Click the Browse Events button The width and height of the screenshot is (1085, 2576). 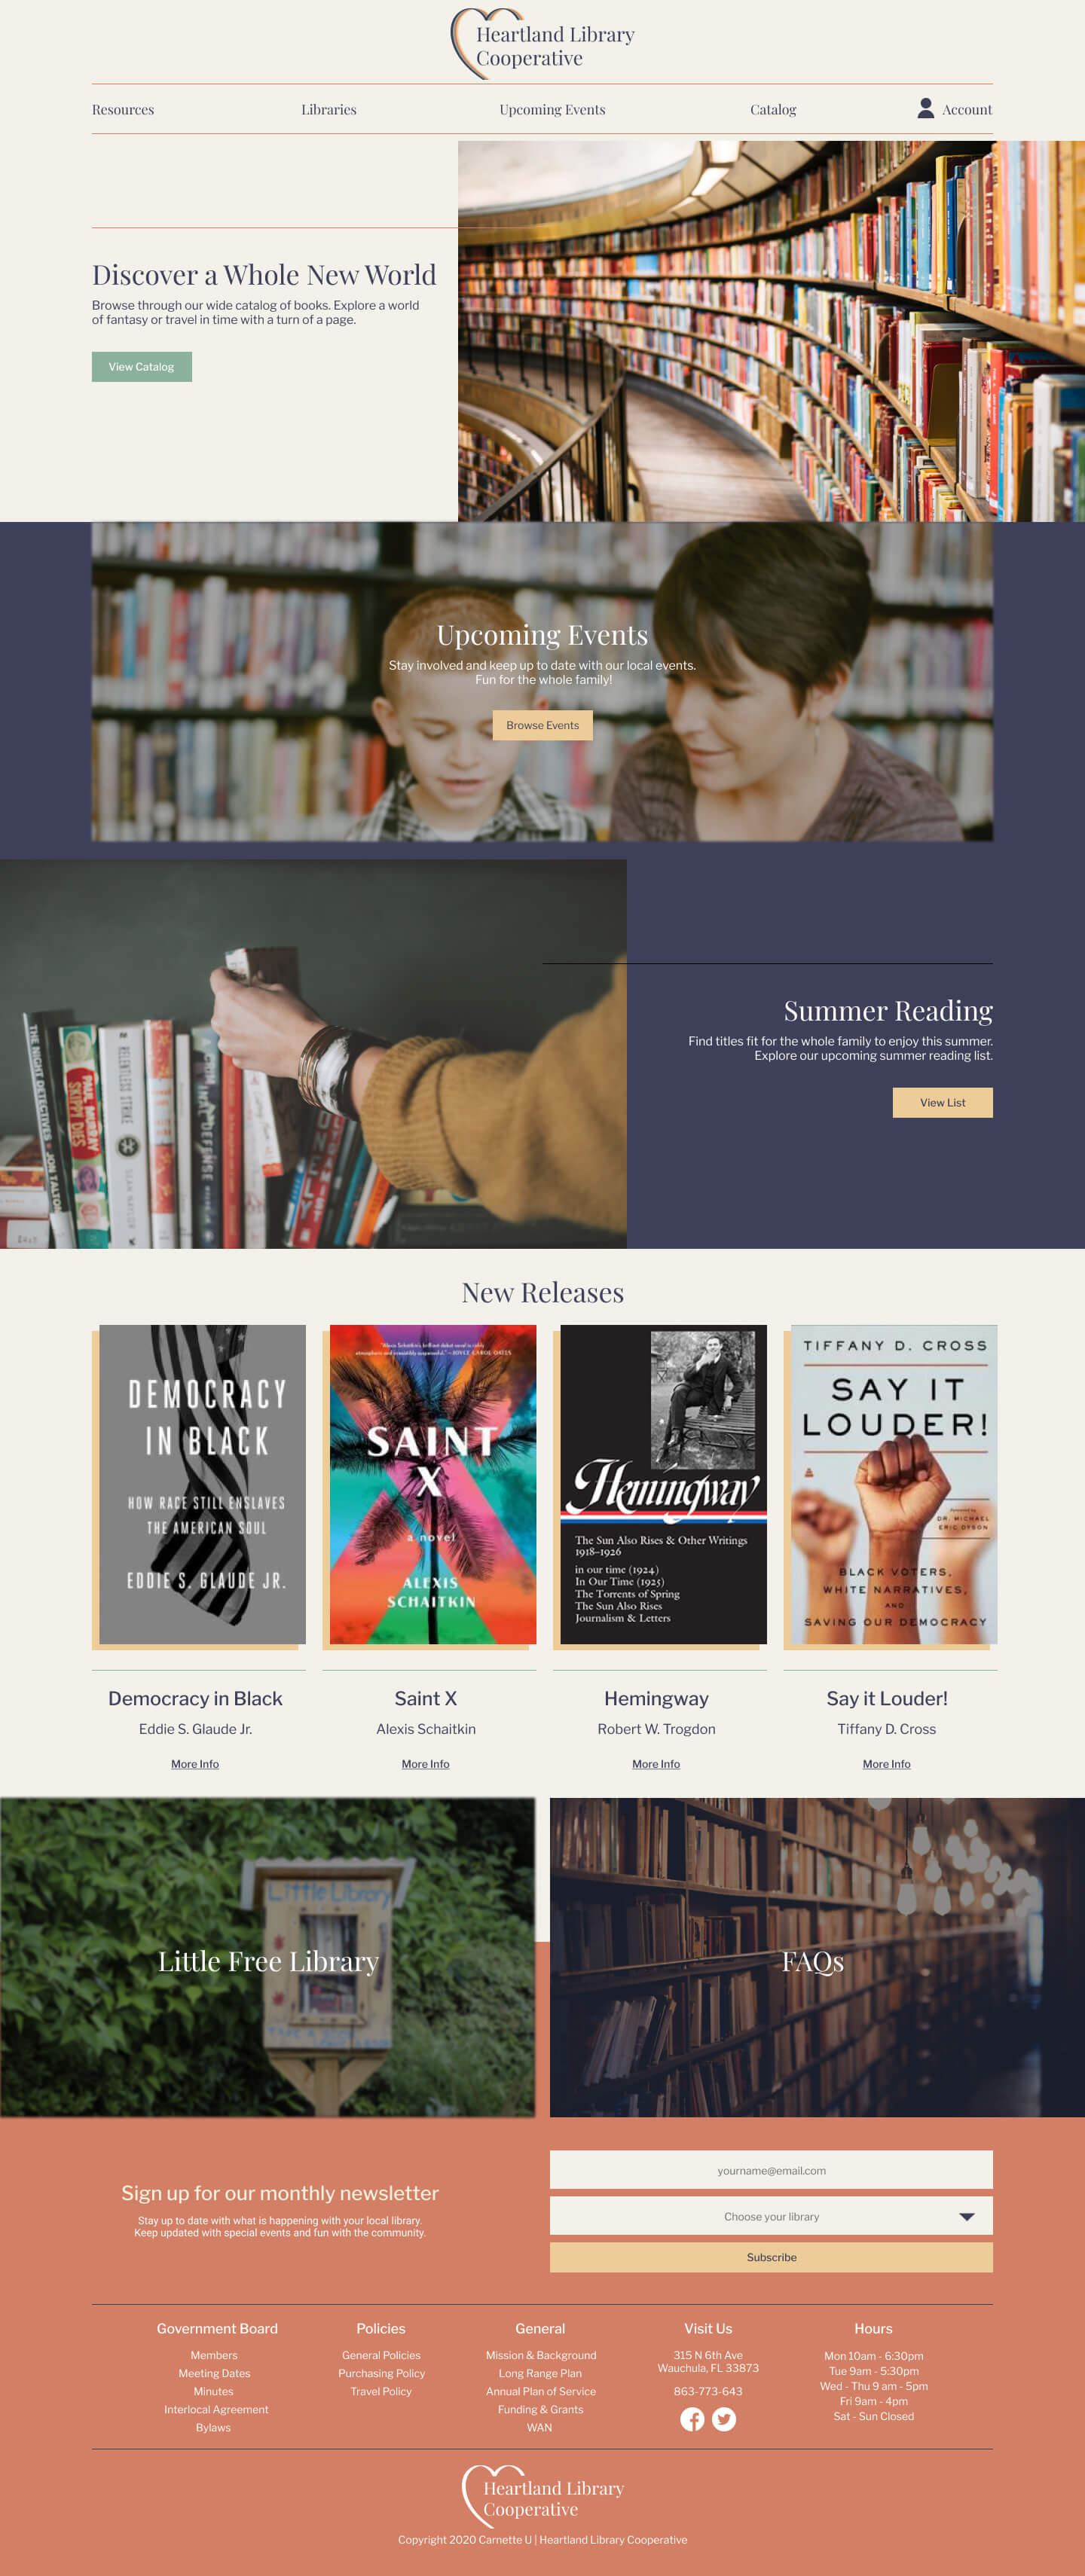543,725
